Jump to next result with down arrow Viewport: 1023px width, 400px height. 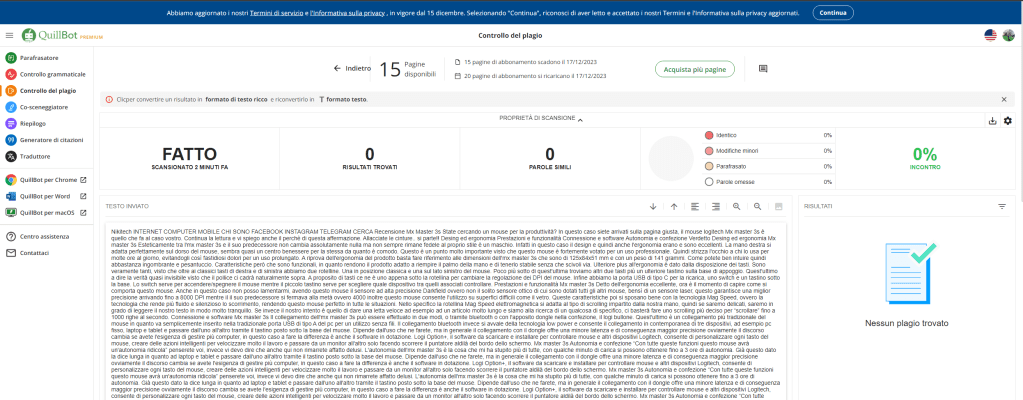tap(653, 206)
